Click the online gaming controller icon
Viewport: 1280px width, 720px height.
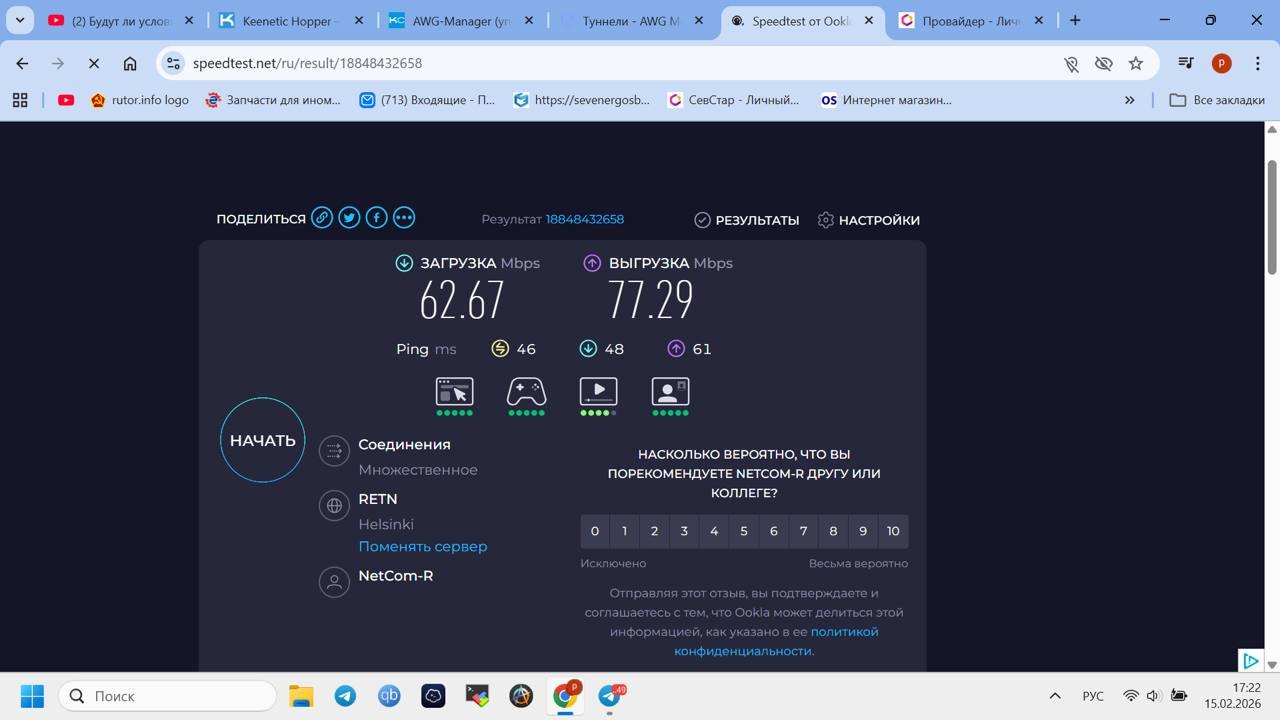coord(526,391)
